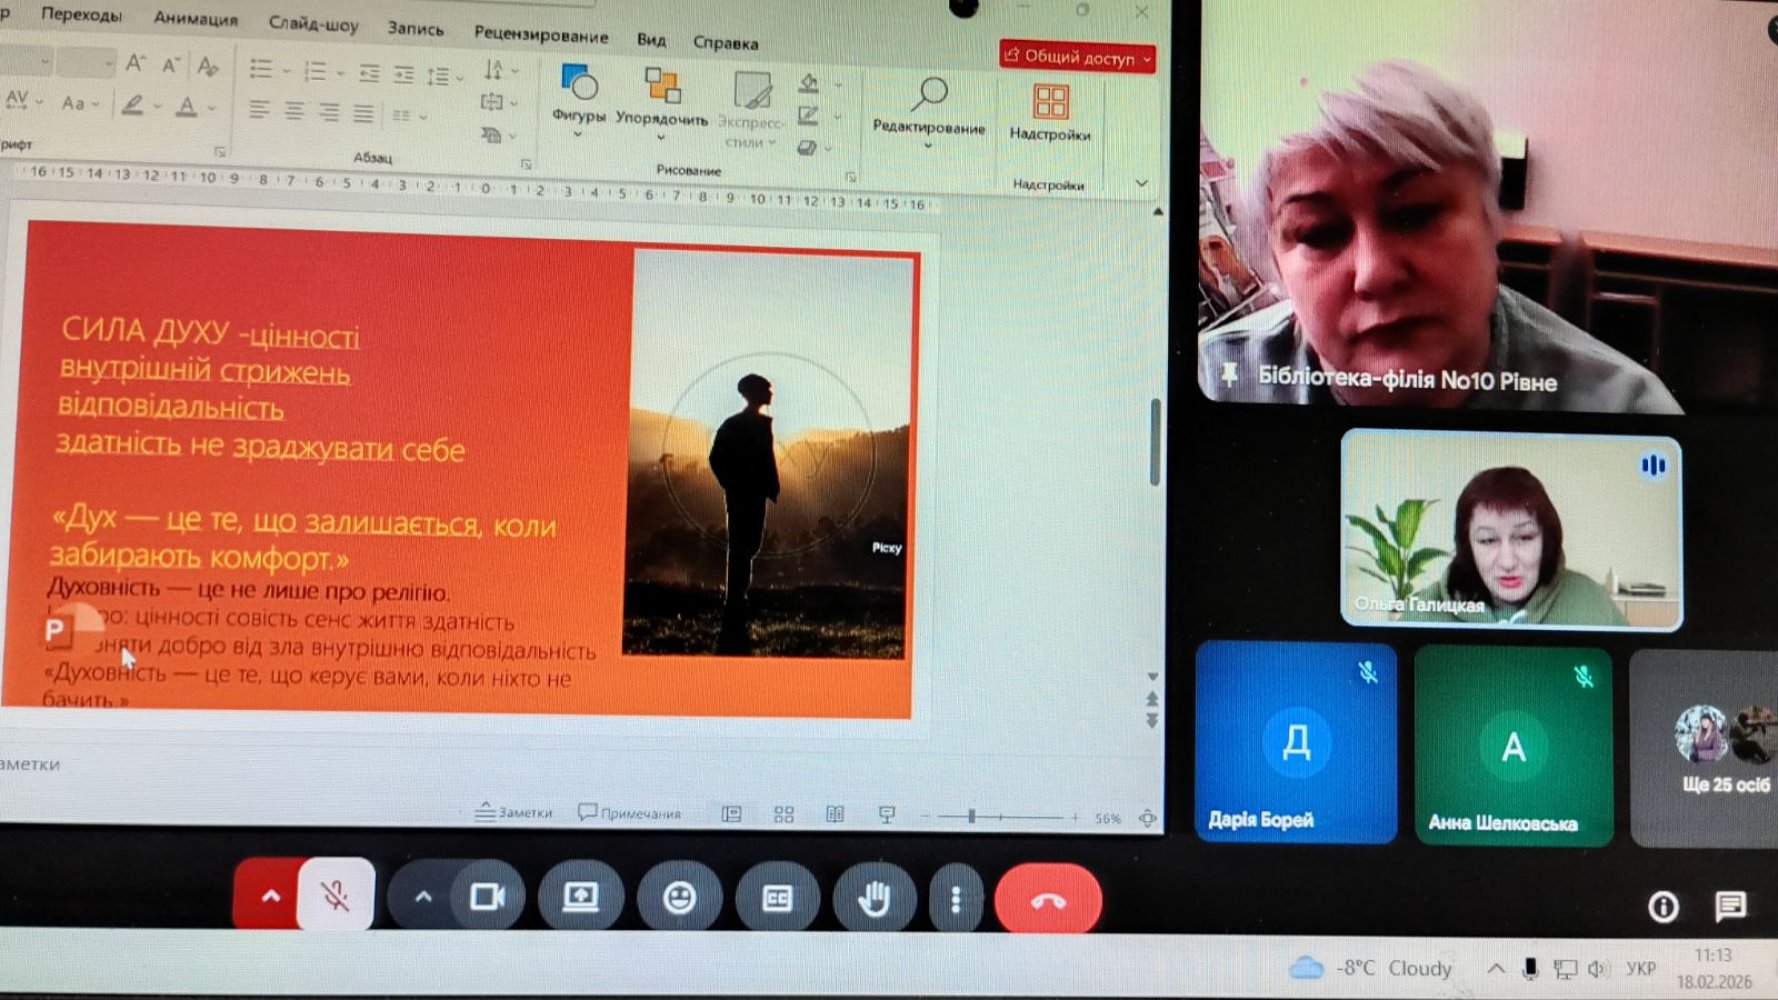Open the Анимация ribbon tab
1778x1000 pixels.
[196, 18]
